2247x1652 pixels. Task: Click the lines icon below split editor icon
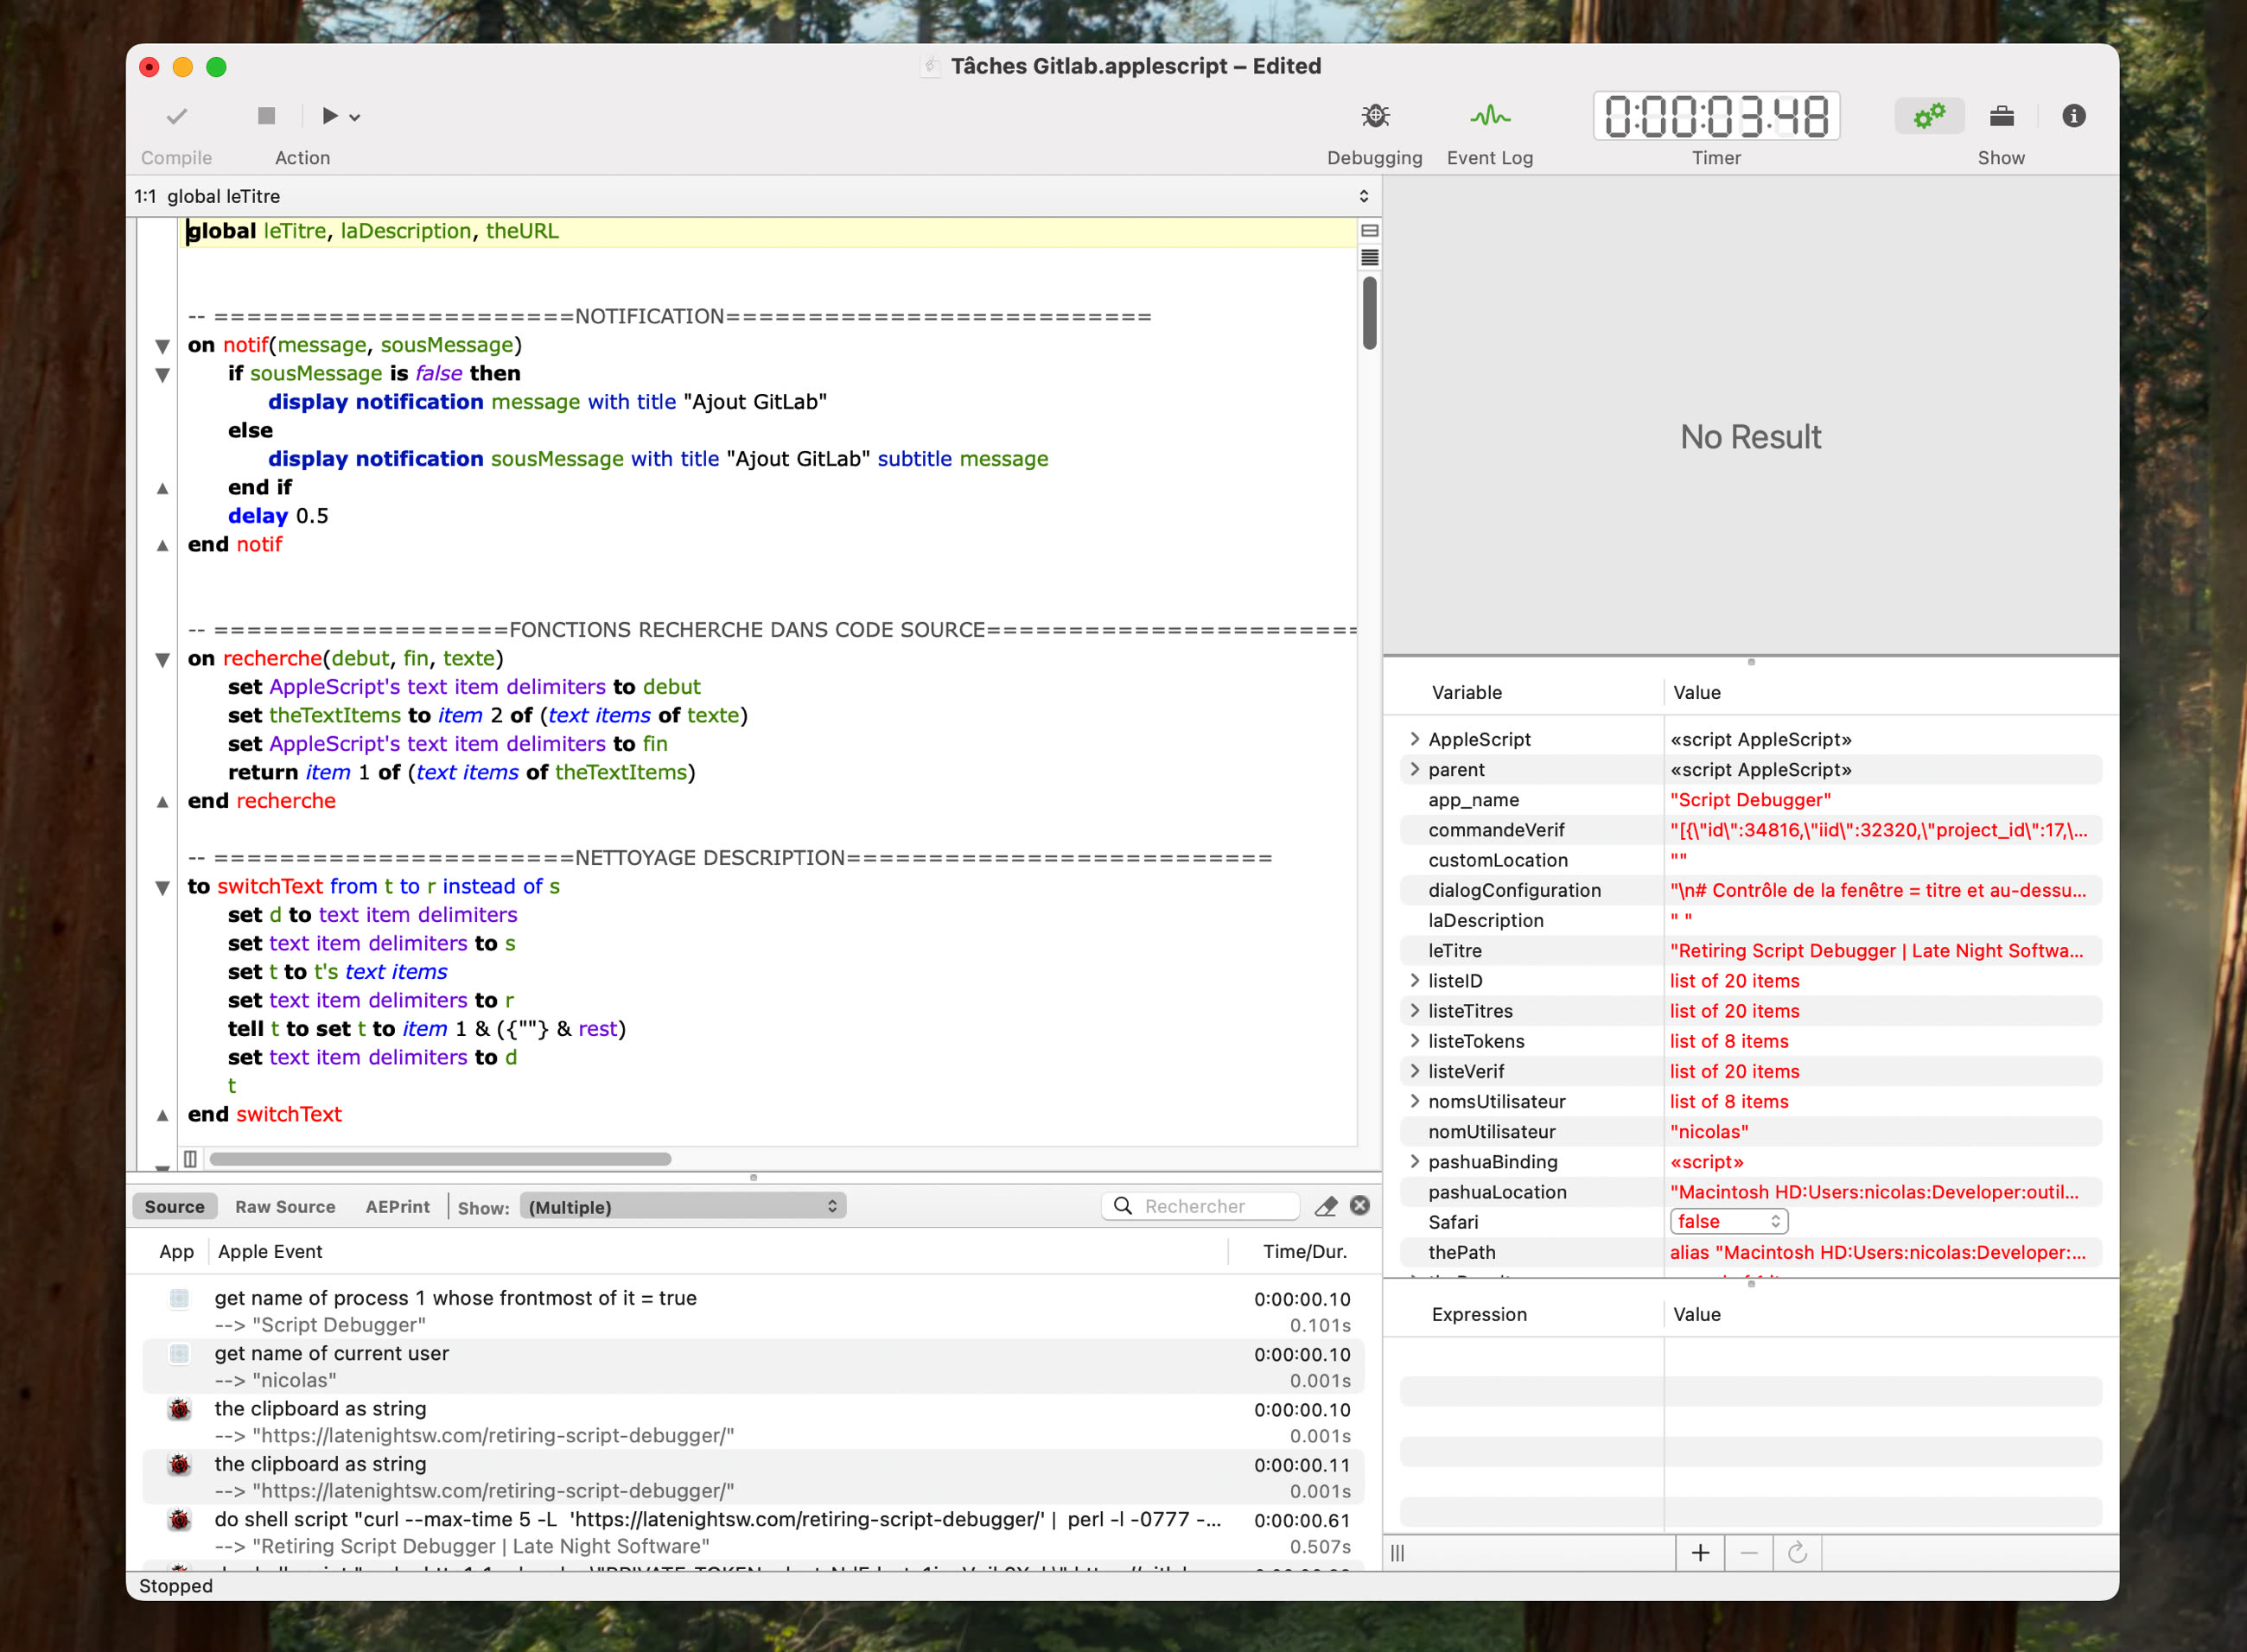[1370, 258]
